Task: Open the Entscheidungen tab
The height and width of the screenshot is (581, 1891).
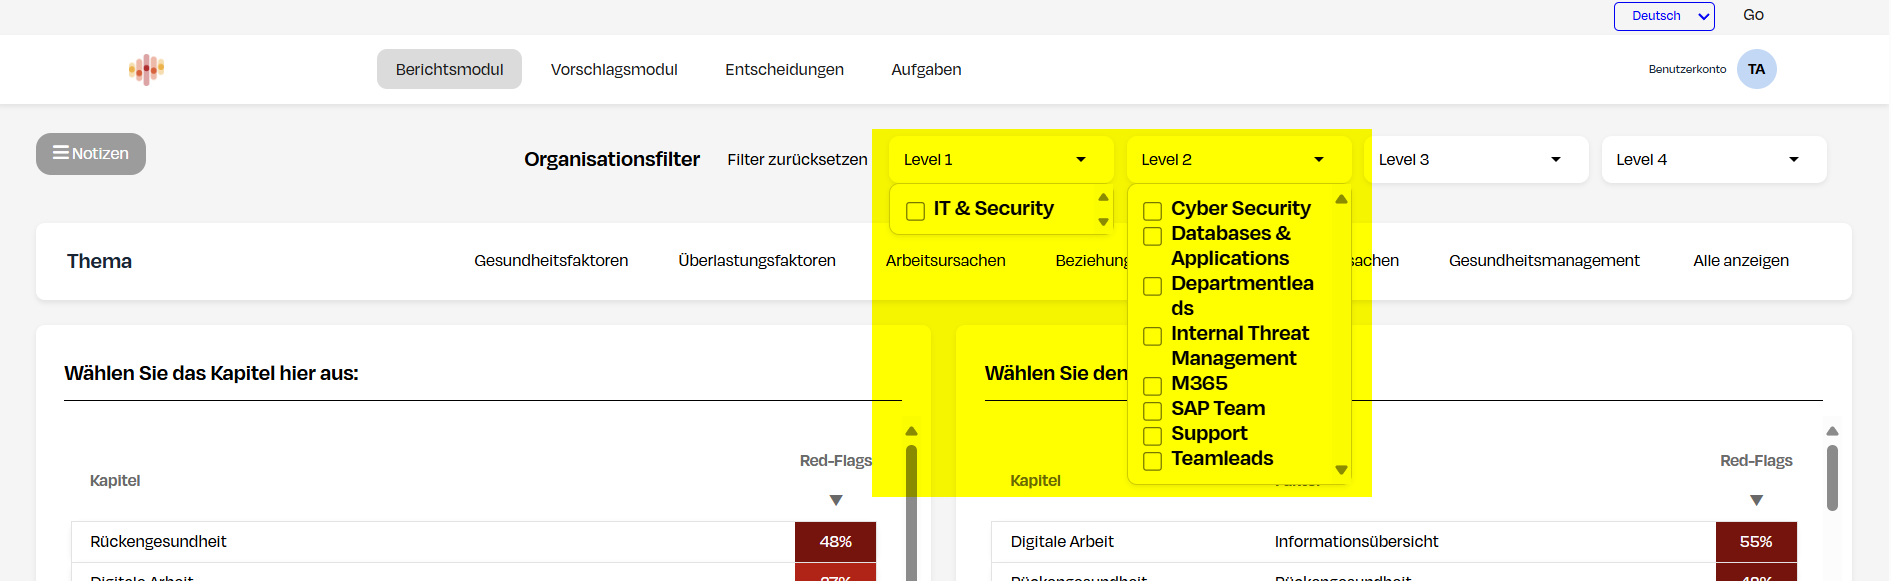Action: coord(784,69)
